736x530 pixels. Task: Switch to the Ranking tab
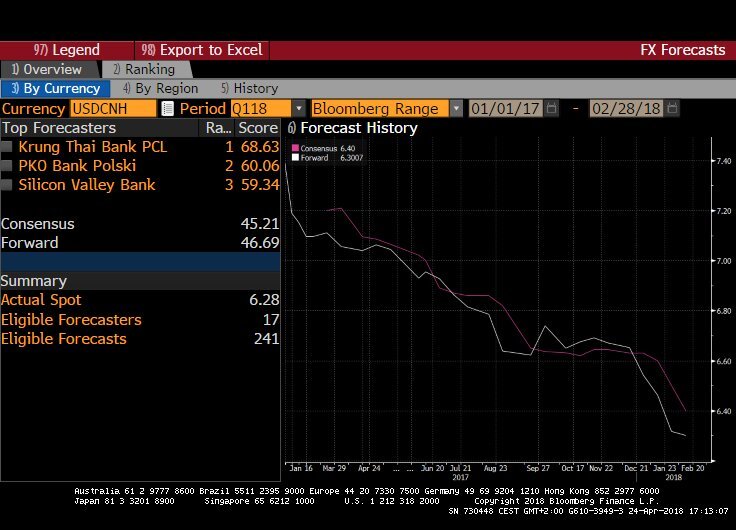143,70
